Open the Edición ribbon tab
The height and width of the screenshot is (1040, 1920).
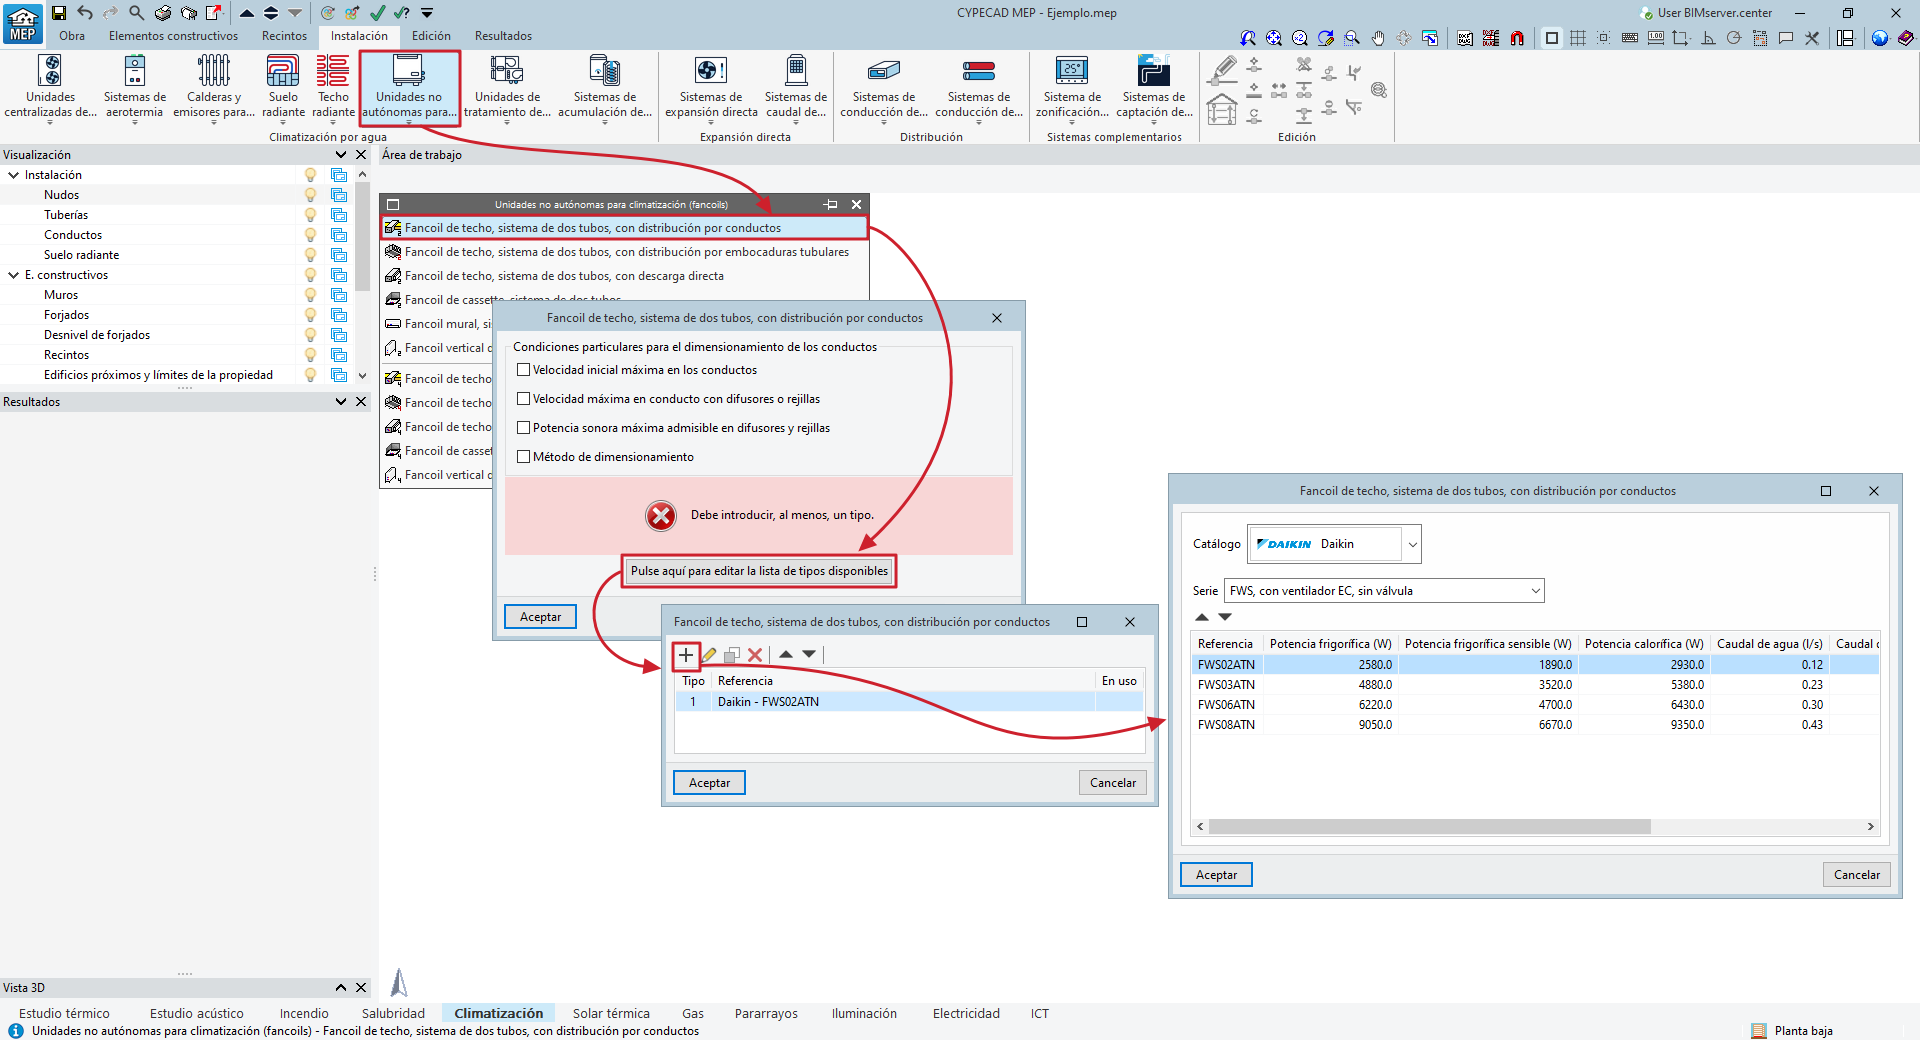[431, 36]
